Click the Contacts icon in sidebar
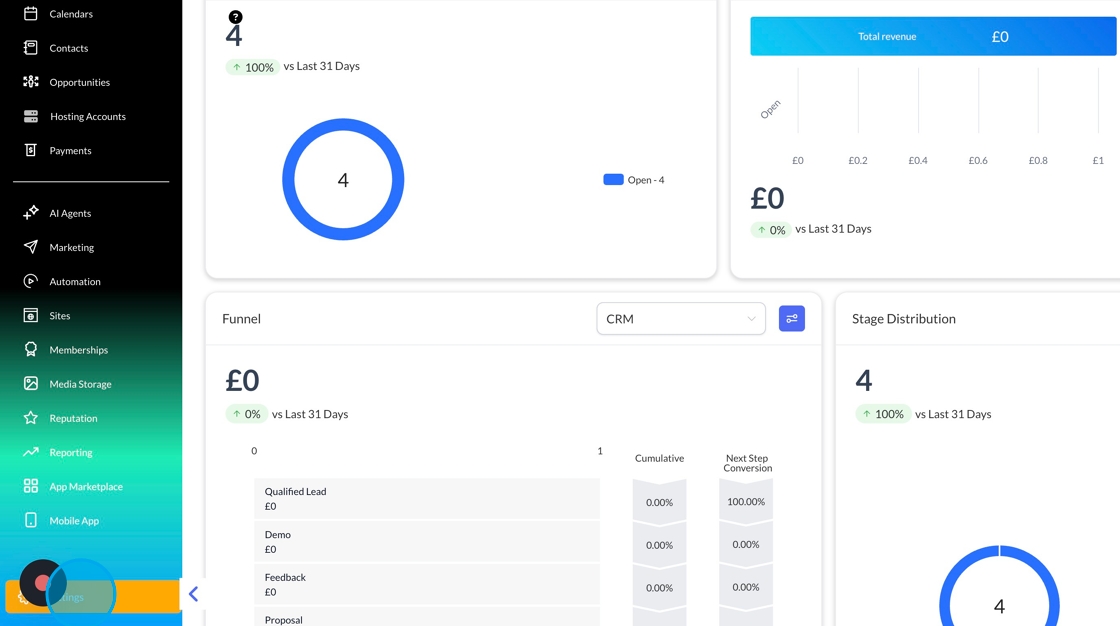This screenshot has width=1120, height=626. (31, 48)
